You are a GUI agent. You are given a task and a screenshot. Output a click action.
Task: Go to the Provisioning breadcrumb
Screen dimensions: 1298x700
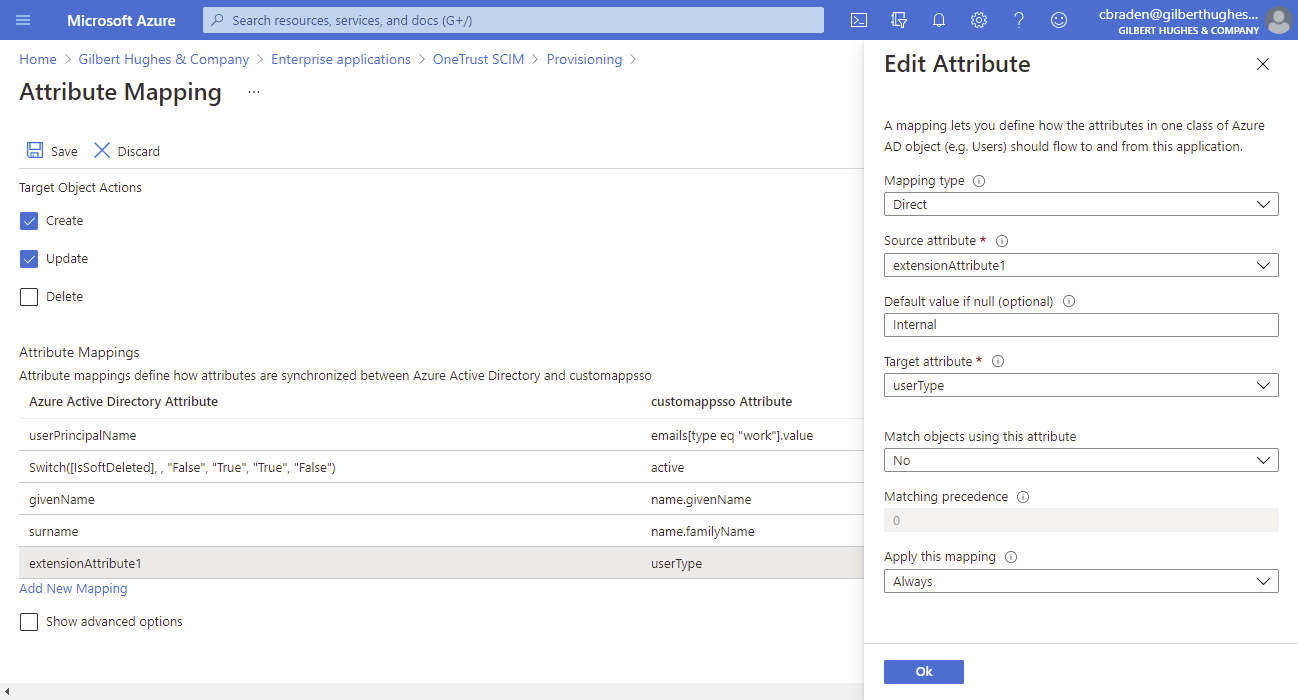pyautogui.click(x=584, y=59)
